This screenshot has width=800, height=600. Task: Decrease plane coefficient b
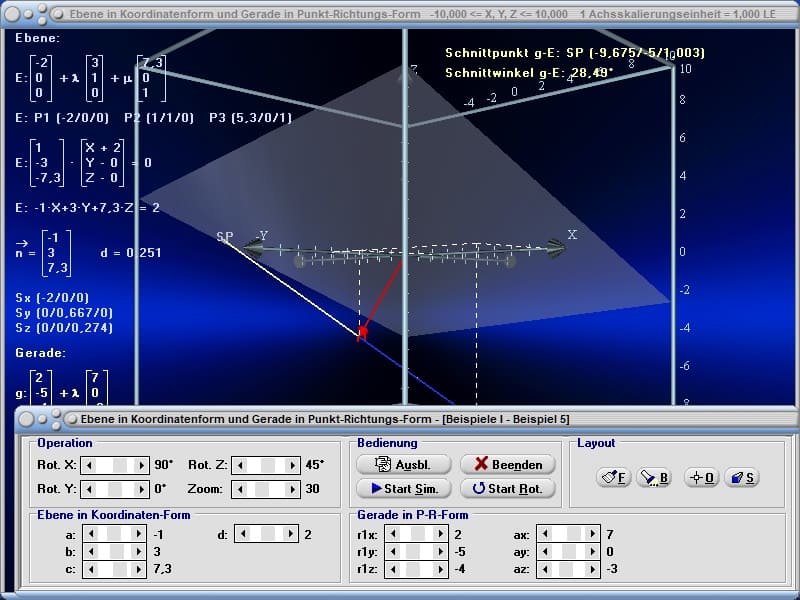coord(91,552)
